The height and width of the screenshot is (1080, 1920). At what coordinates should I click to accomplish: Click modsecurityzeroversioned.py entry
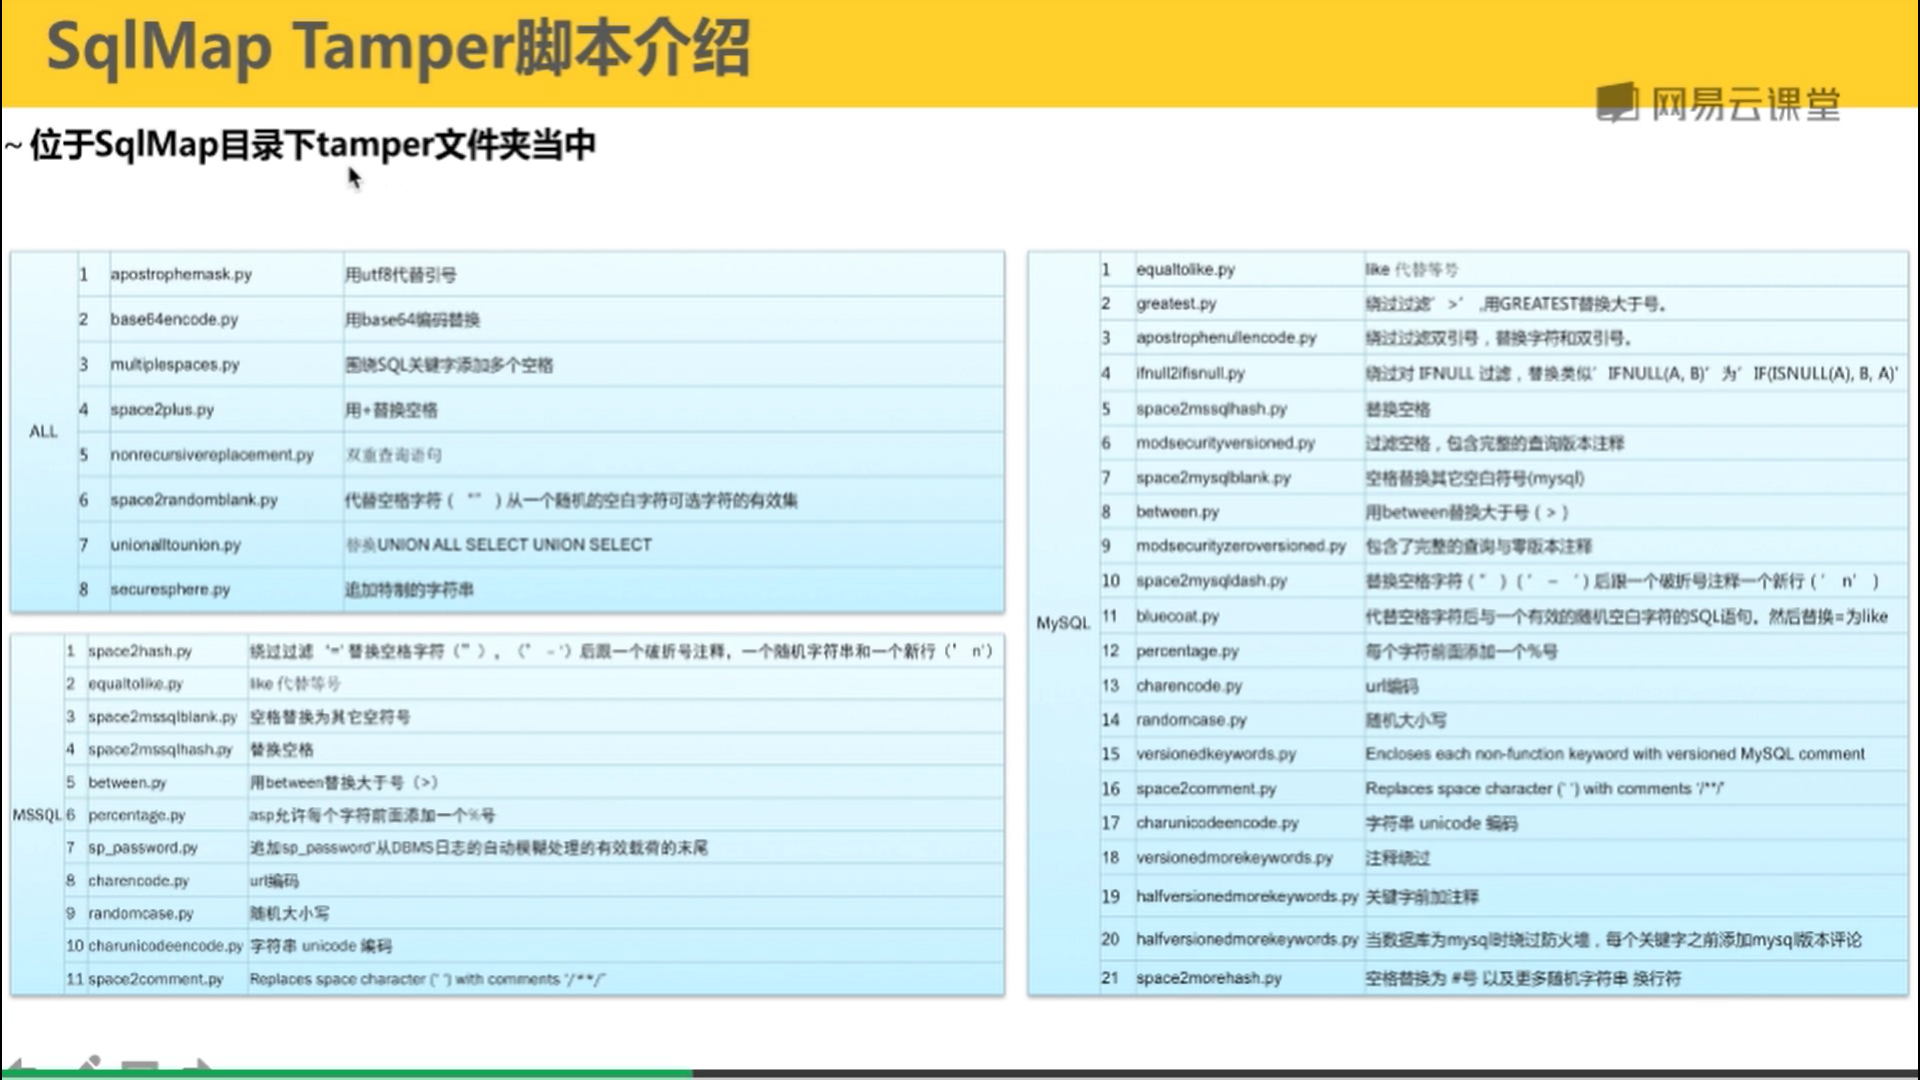point(1241,545)
